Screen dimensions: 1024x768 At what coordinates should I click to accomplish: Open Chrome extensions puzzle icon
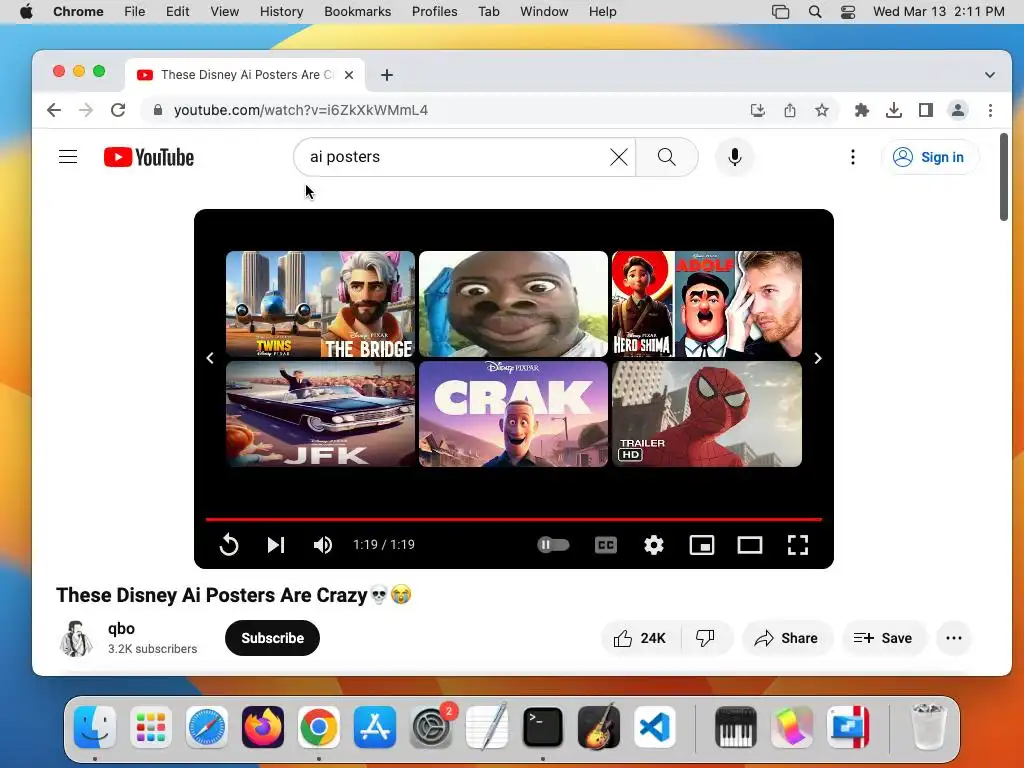[x=861, y=110]
